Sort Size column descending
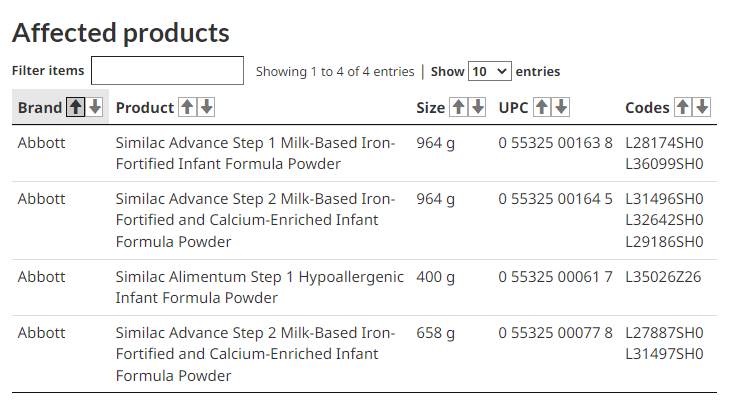The height and width of the screenshot is (403, 731). pos(477,107)
